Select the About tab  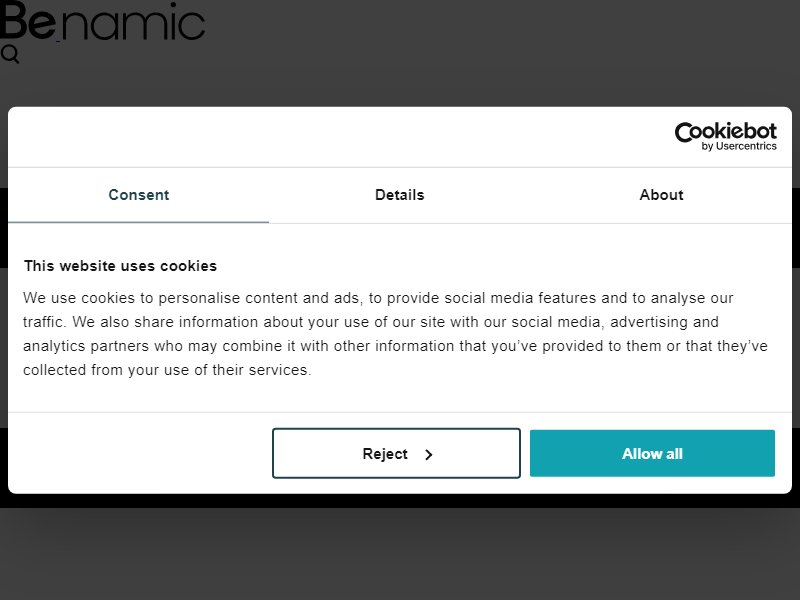(x=661, y=195)
